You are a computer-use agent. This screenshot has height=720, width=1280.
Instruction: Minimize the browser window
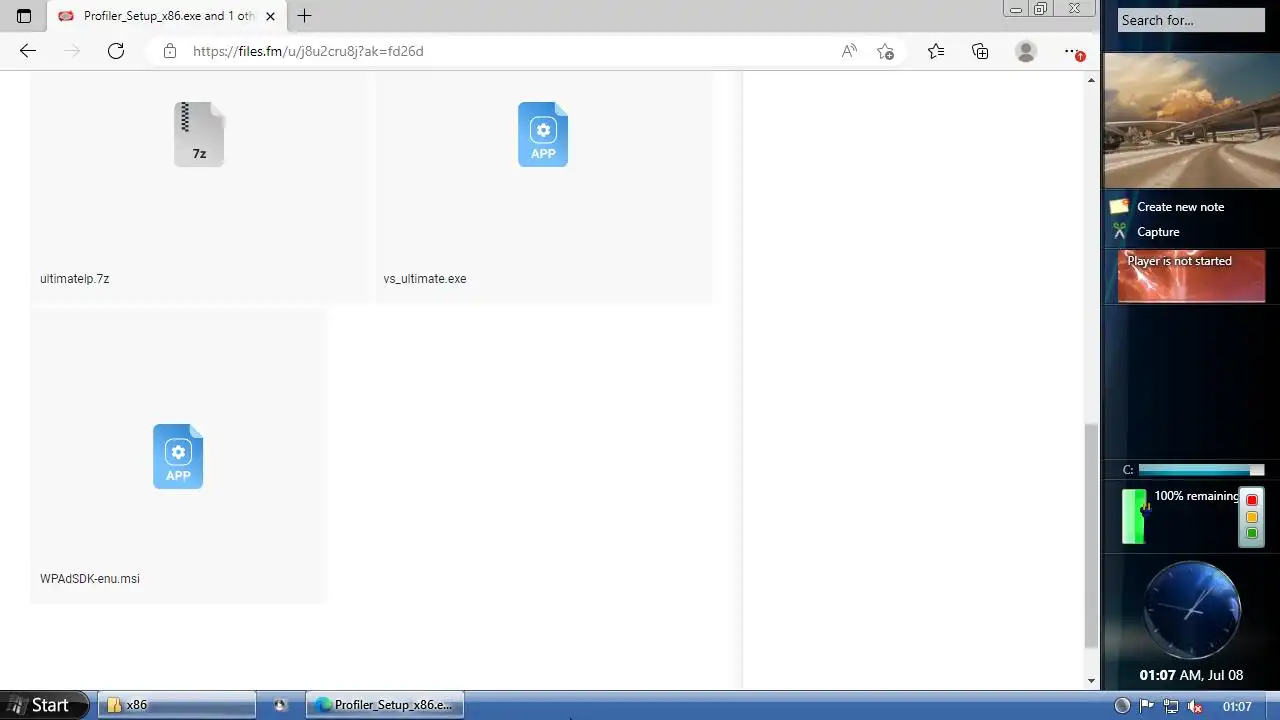[1016, 8]
